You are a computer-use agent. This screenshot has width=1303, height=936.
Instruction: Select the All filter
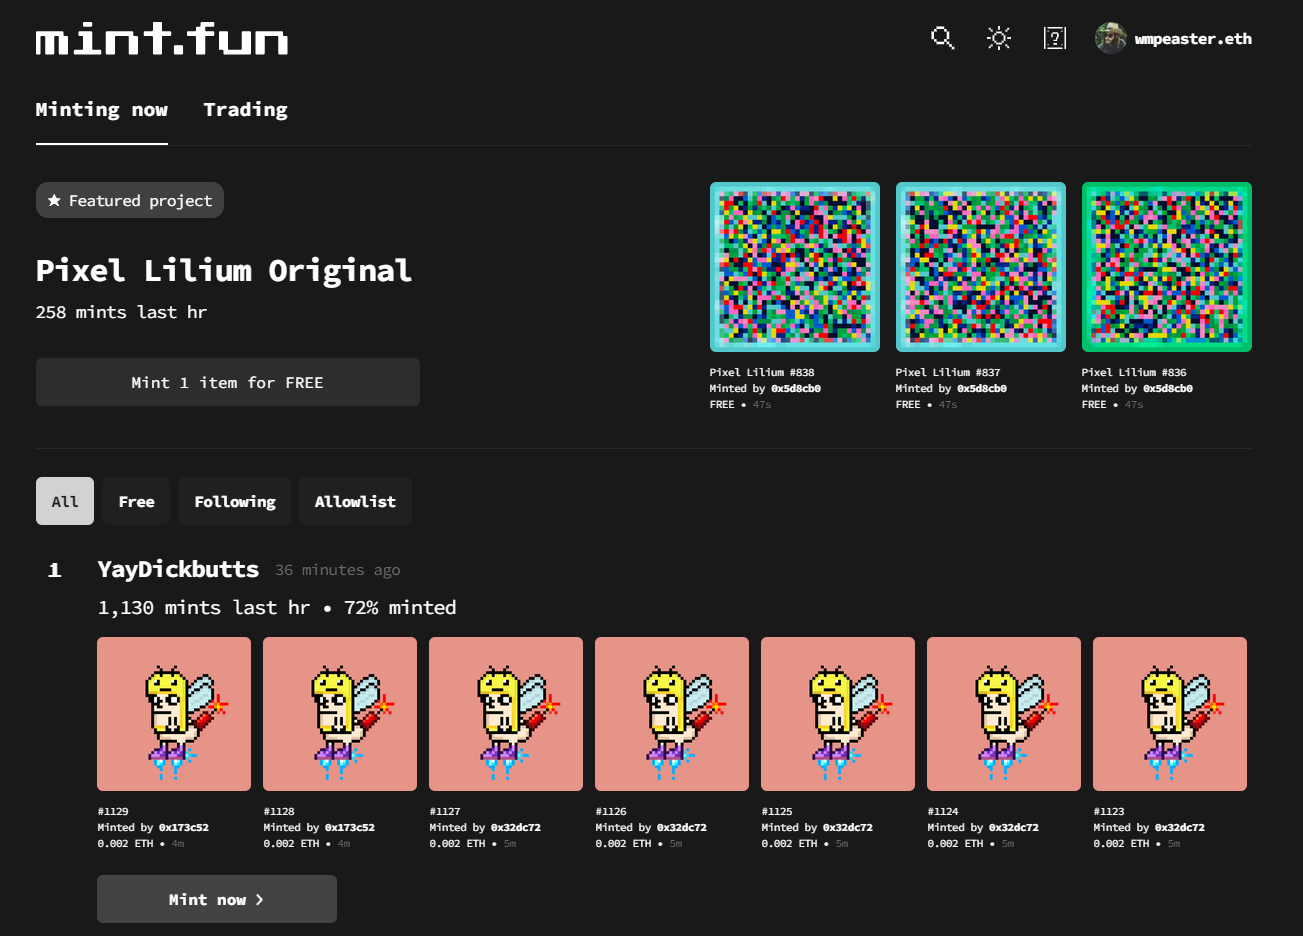65,501
